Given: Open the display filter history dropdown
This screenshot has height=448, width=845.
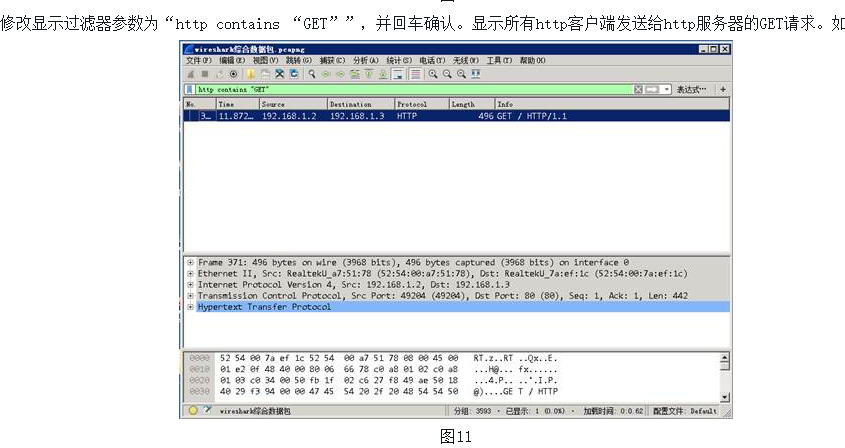Looking at the screenshot, I should point(667,89).
